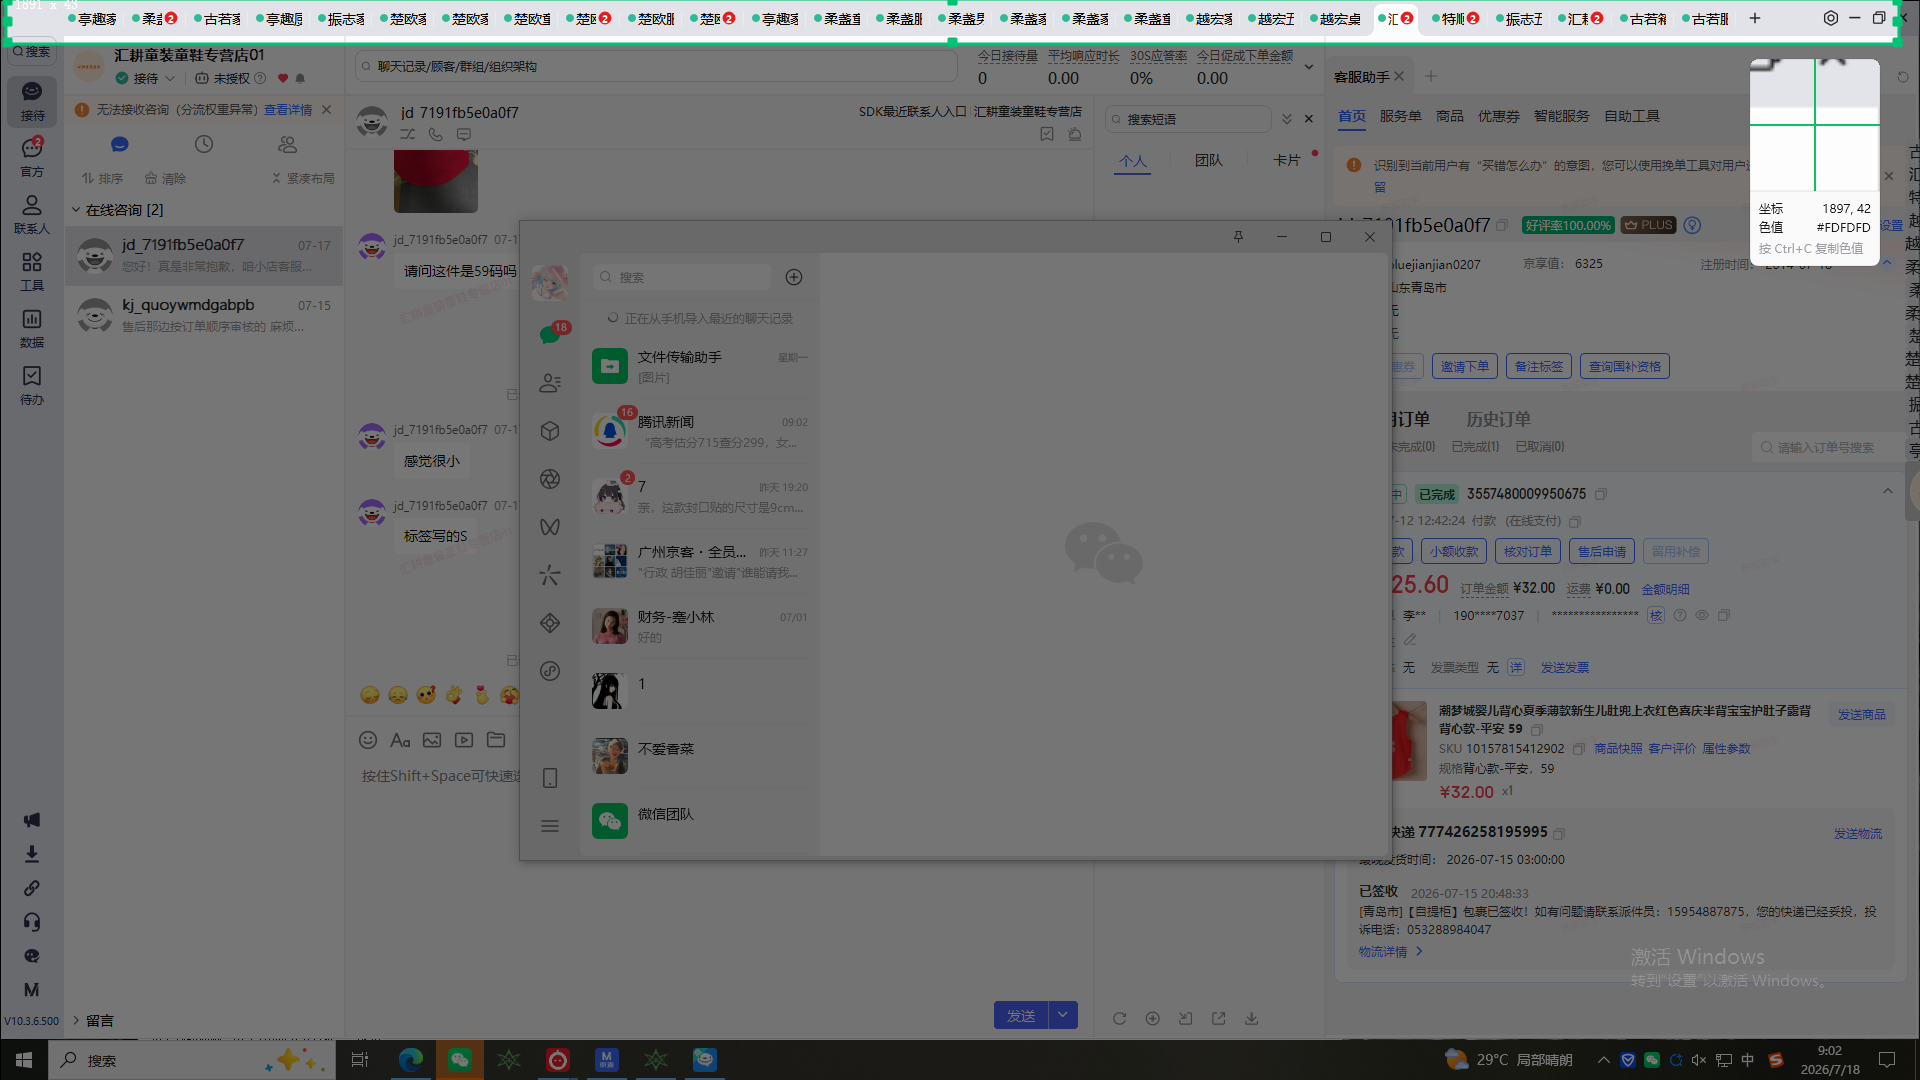1920x1080 pixels.
Task: Click the 查询国补资格 button
Action: pos(1624,367)
